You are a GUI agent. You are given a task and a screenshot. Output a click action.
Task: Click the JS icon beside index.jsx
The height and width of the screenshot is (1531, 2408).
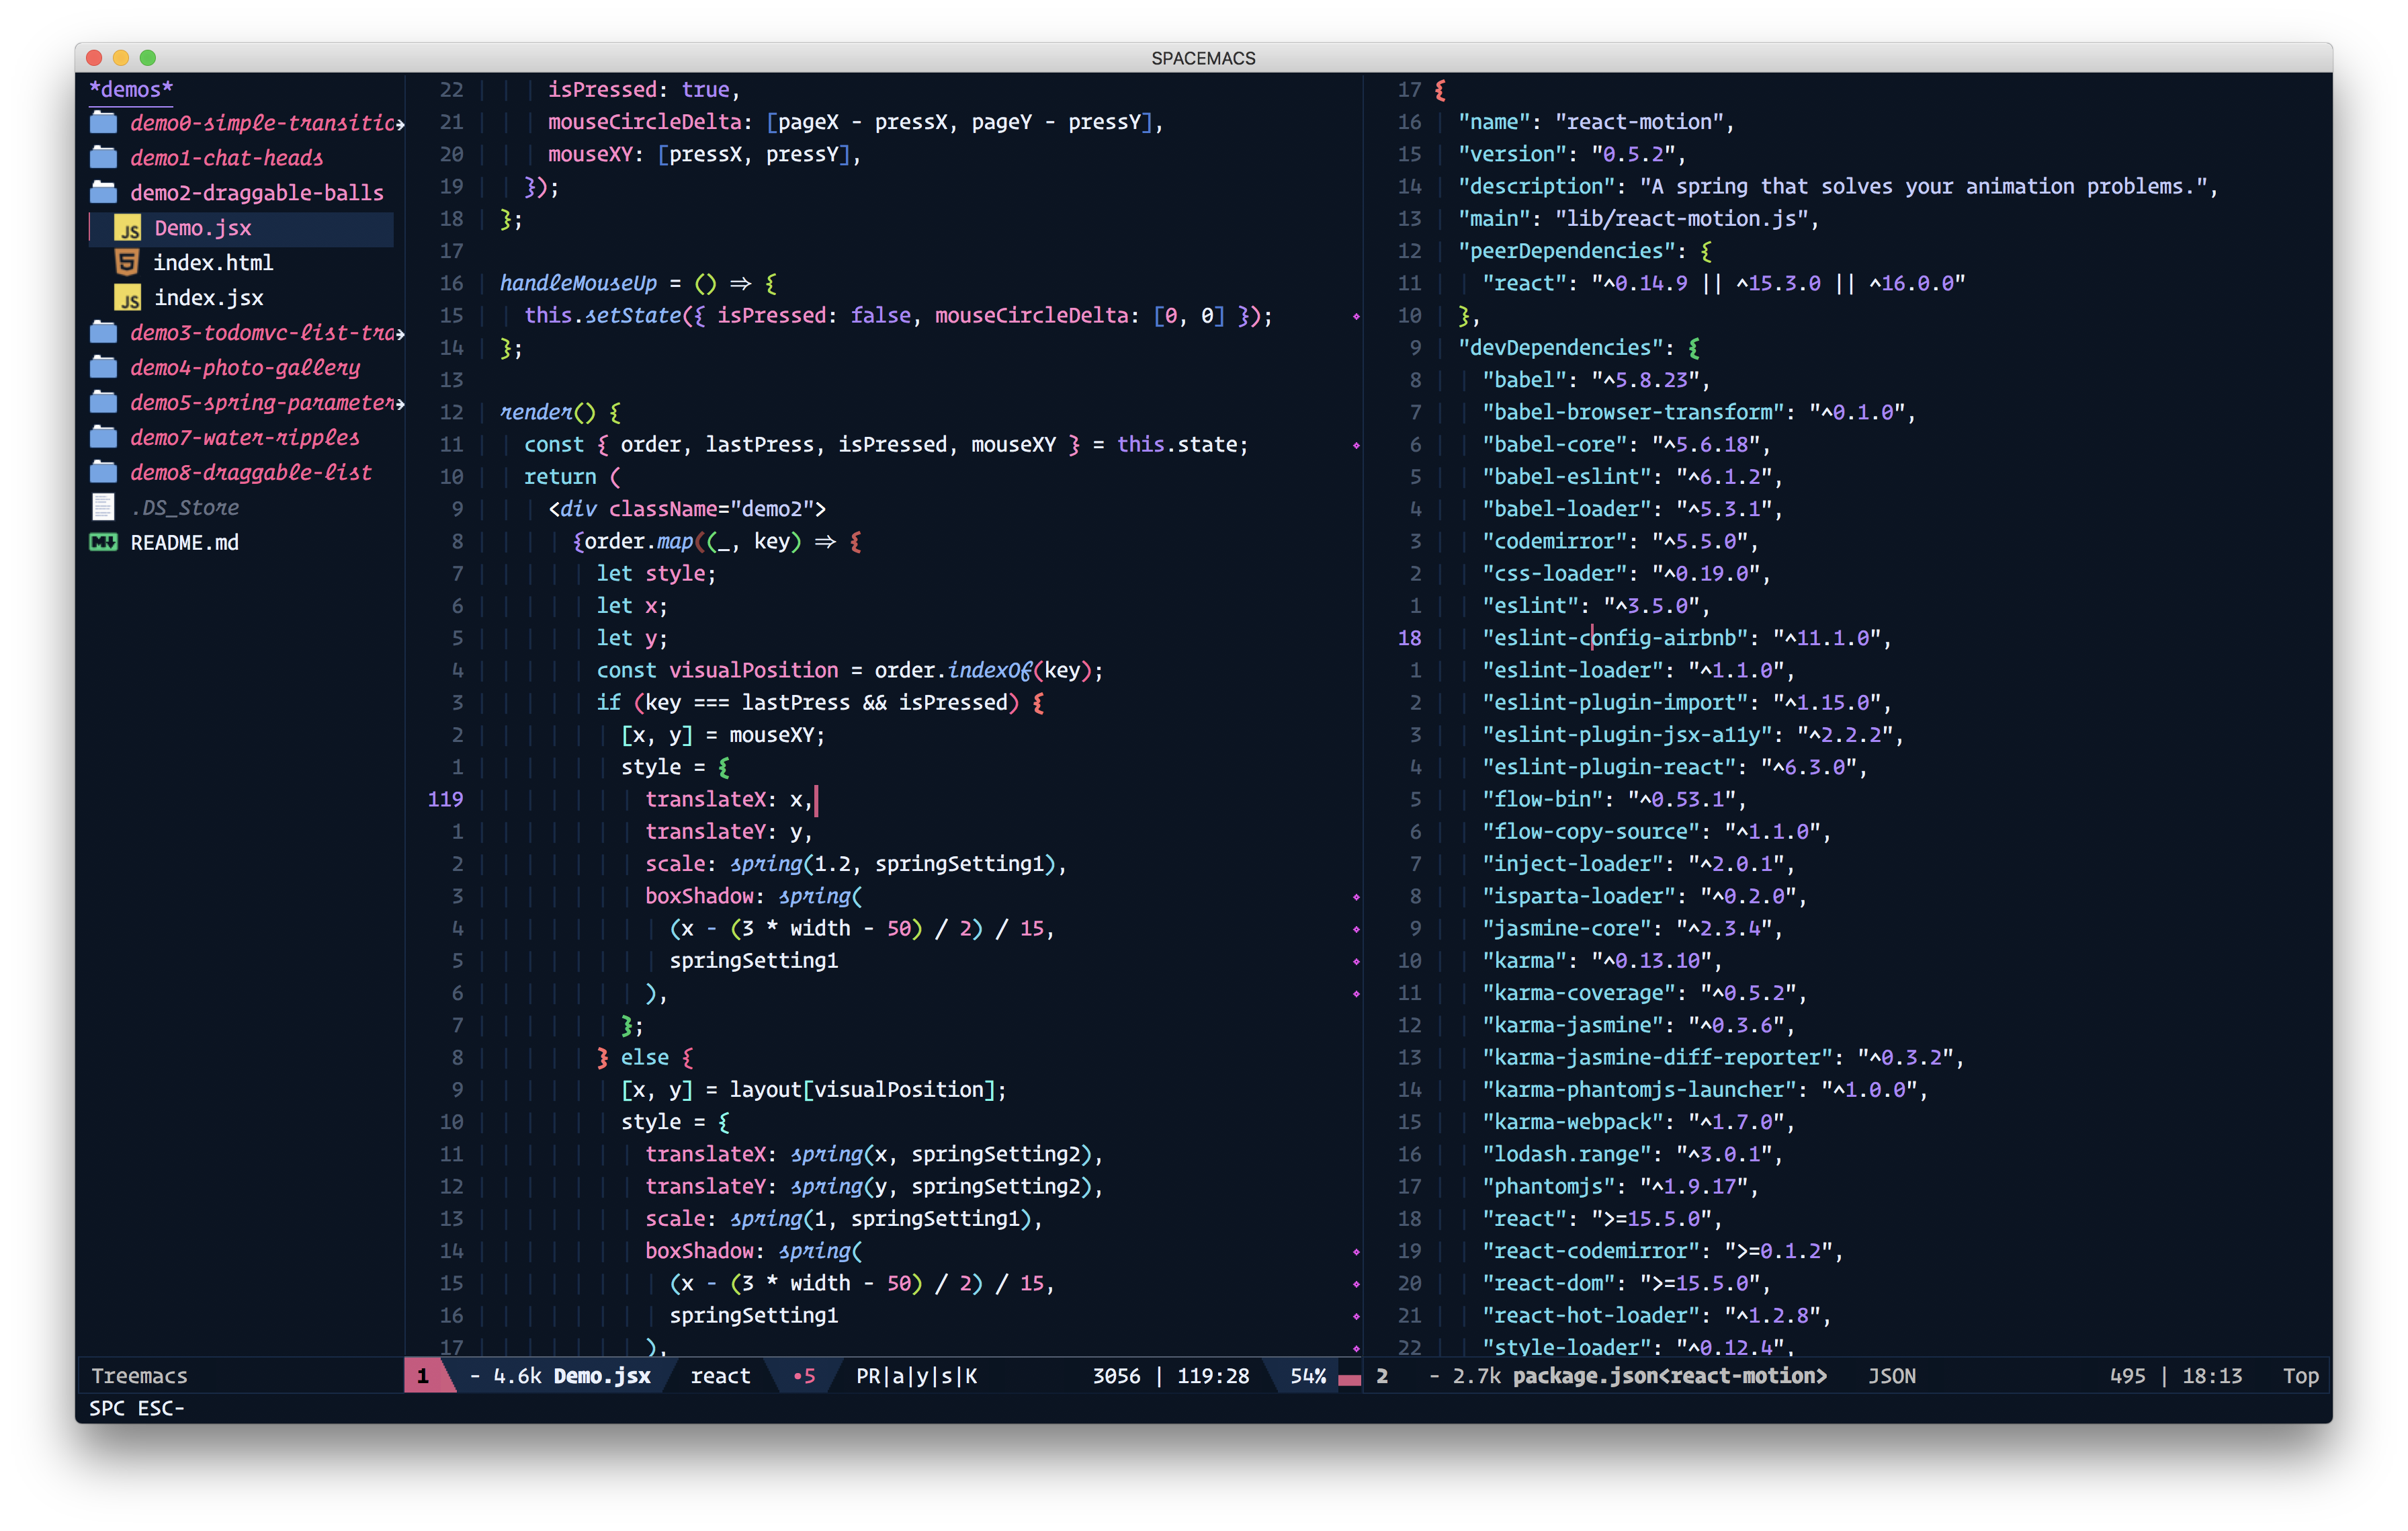pyautogui.click(x=128, y=298)
